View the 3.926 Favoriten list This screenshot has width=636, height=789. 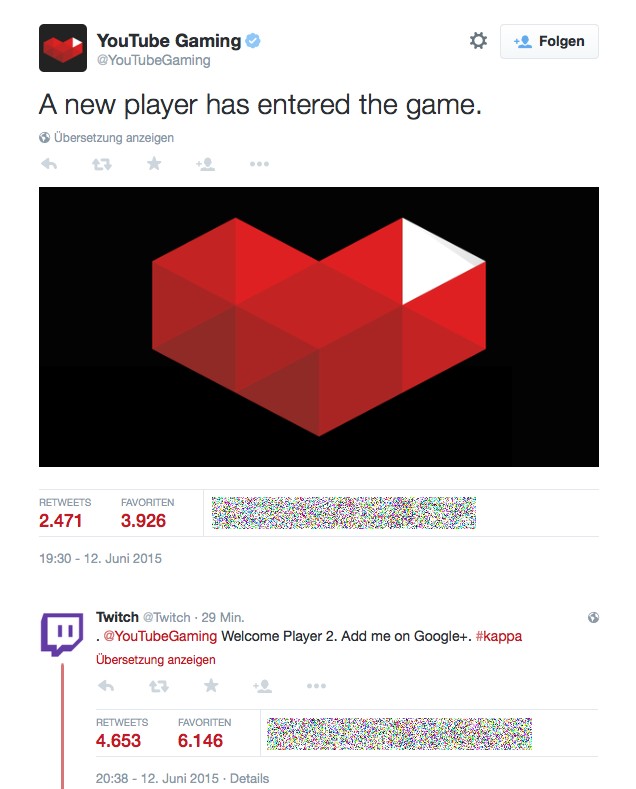click(x=143, y=520)
